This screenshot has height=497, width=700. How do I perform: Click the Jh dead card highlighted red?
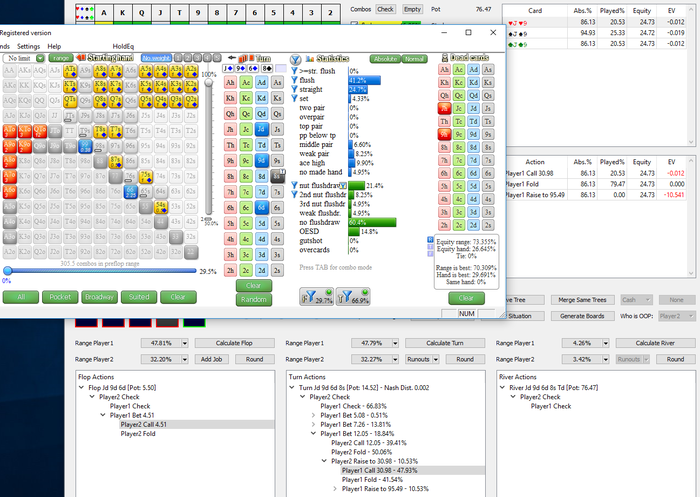444,108
